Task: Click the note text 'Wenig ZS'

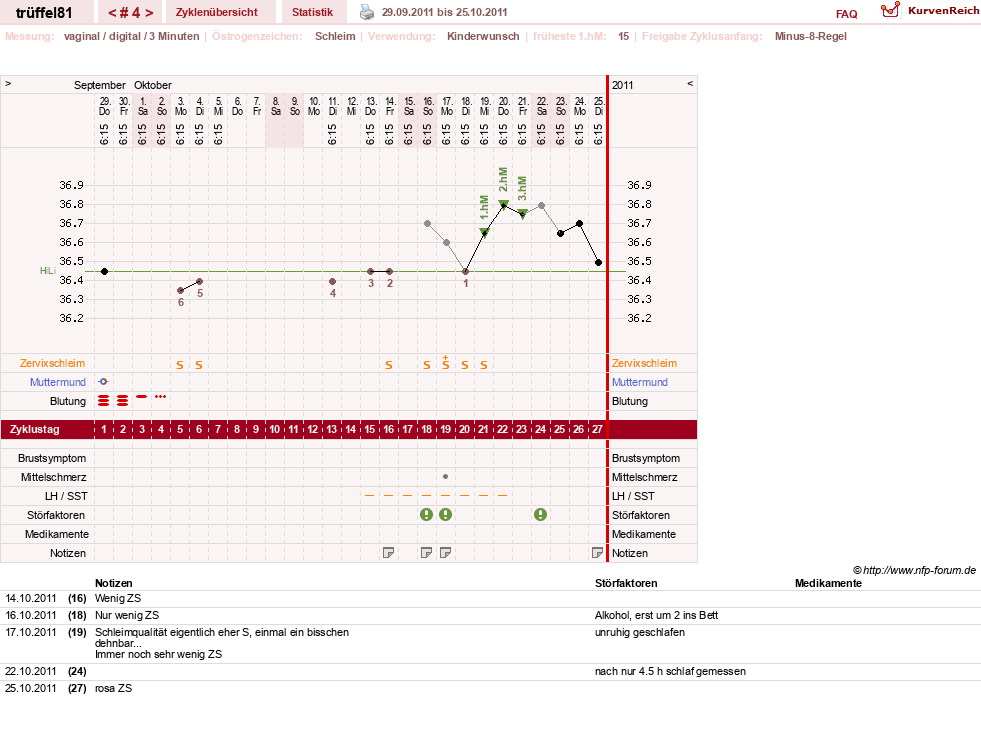Action: (x=118, y=598)
